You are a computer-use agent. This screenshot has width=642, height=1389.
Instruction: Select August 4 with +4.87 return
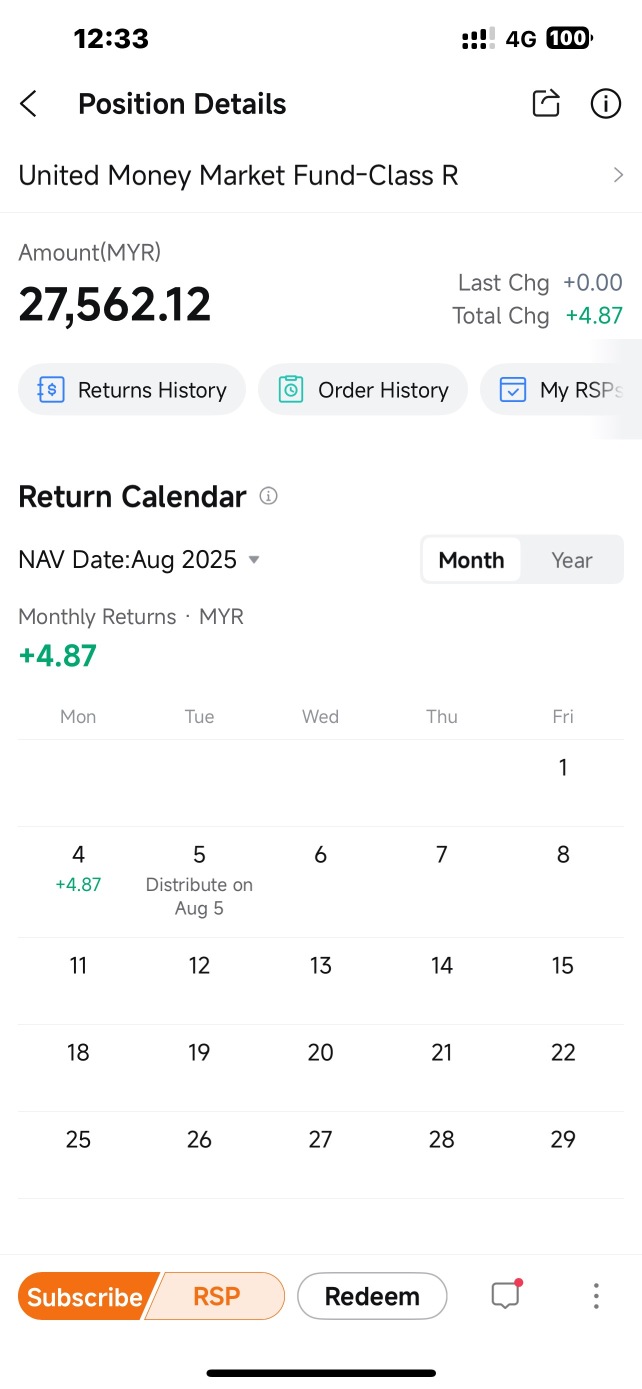pyautogui.click(x=78, y=869)
